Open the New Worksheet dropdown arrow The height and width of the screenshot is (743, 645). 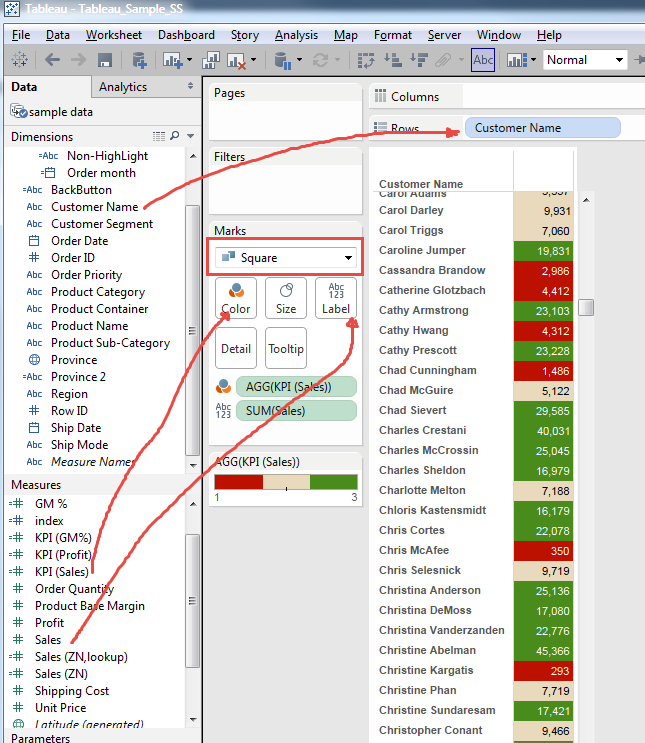[190, 60]
